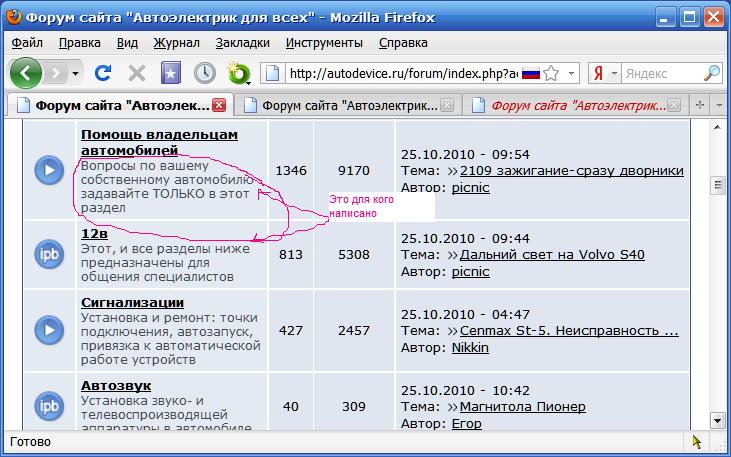Open the address bar history dropdown
731x457 pixels.
click(x=571, y=74)
